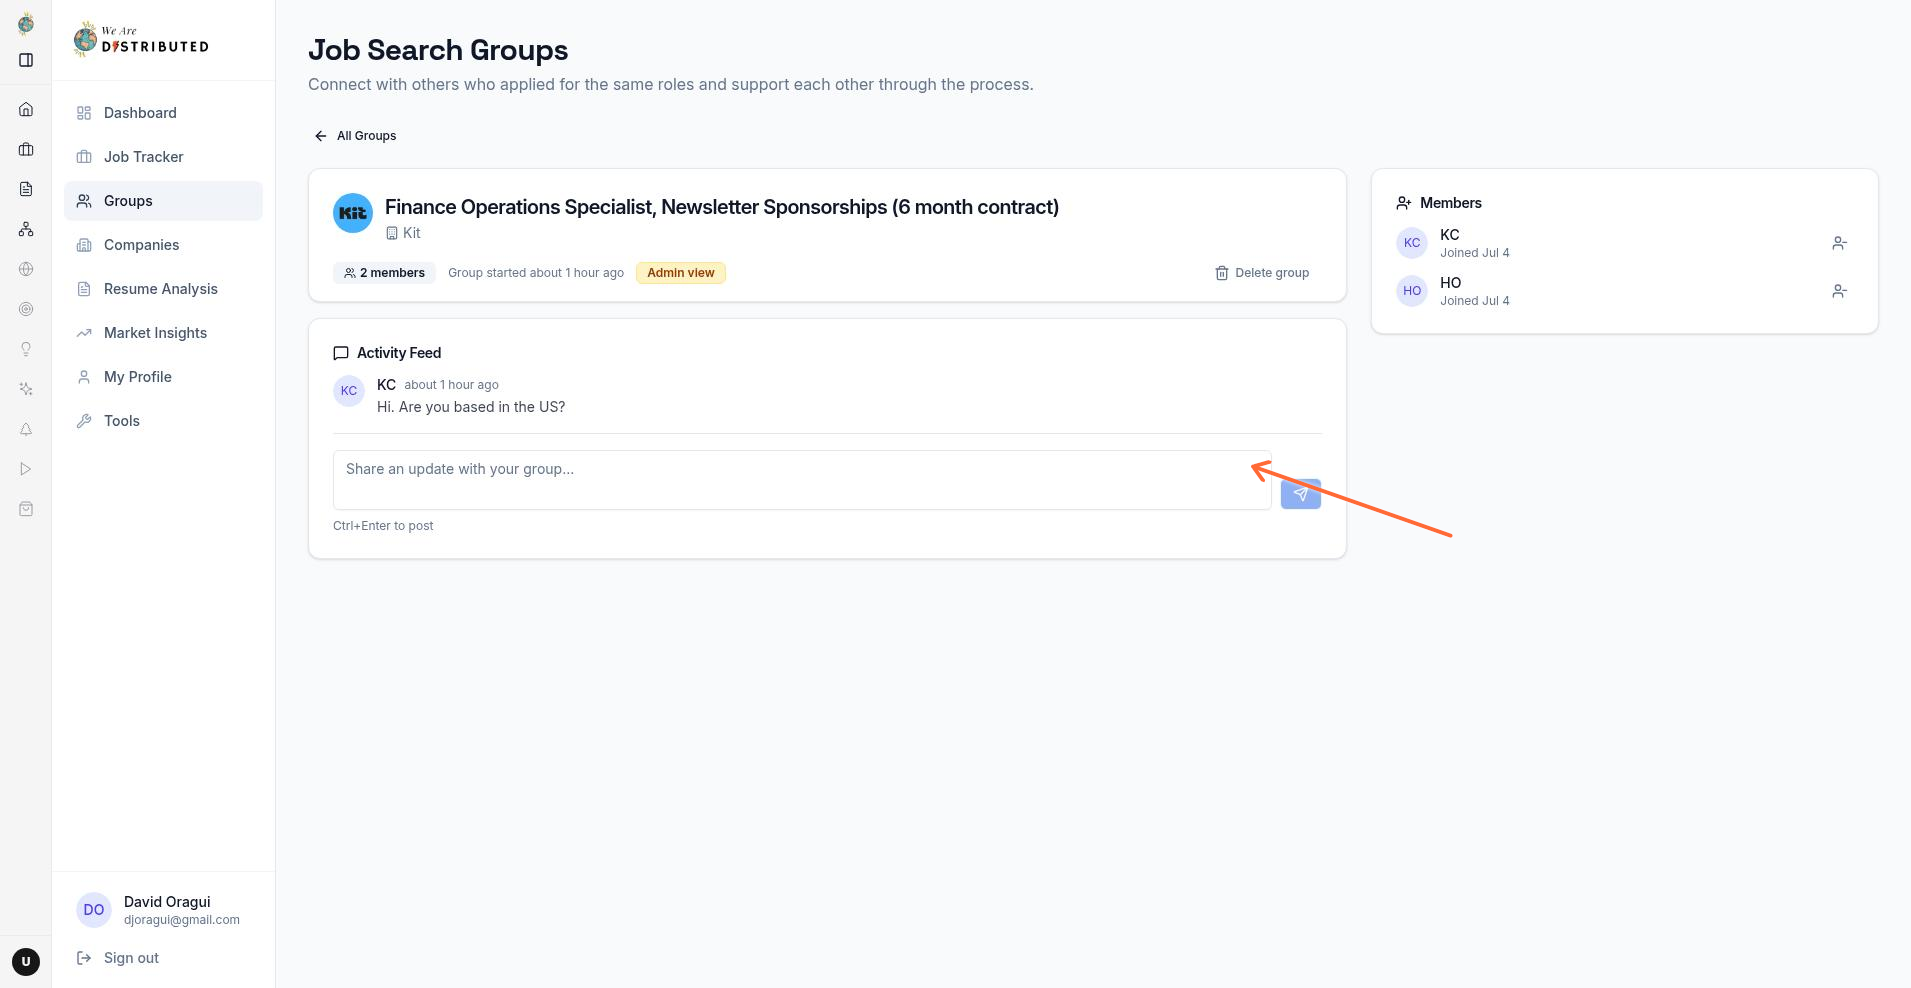Click the blue send message button

click(x=1301, y=494)
